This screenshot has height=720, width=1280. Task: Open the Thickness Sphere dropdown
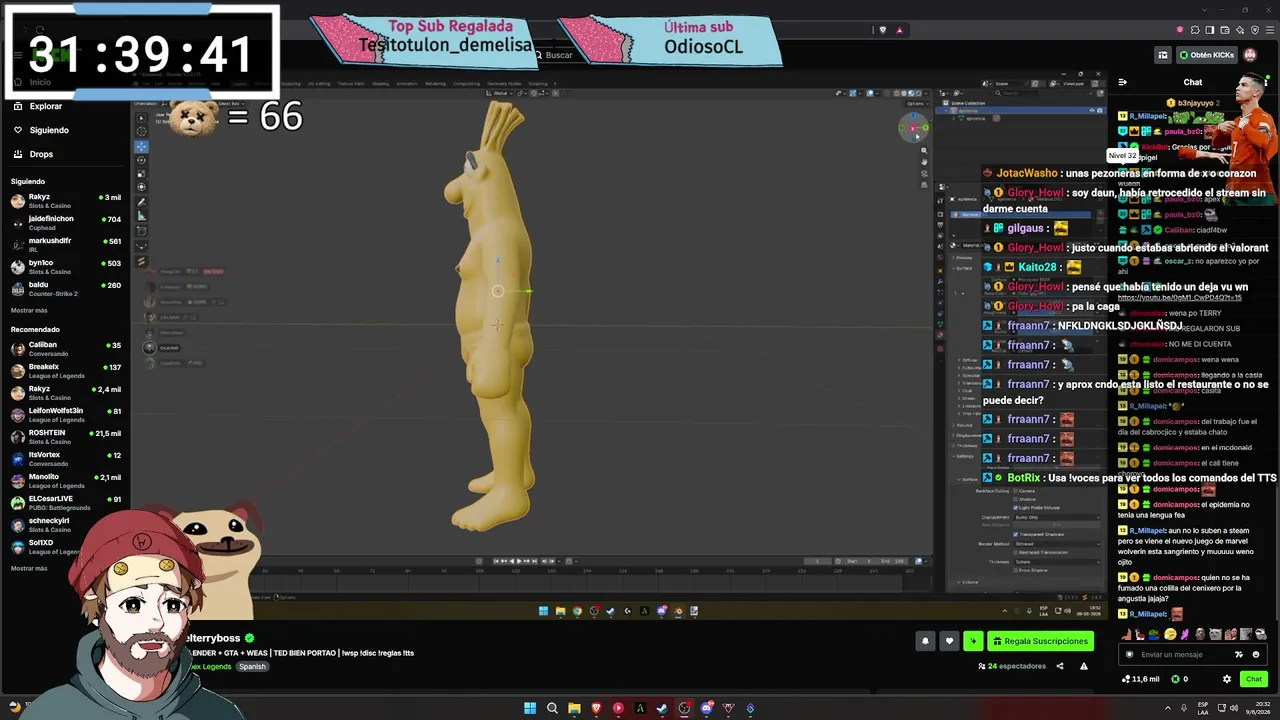coord(1056,562)
